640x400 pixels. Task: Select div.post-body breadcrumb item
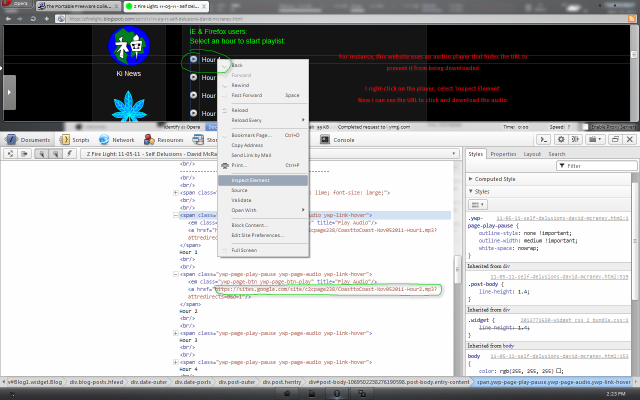click(x=389, y=382)
